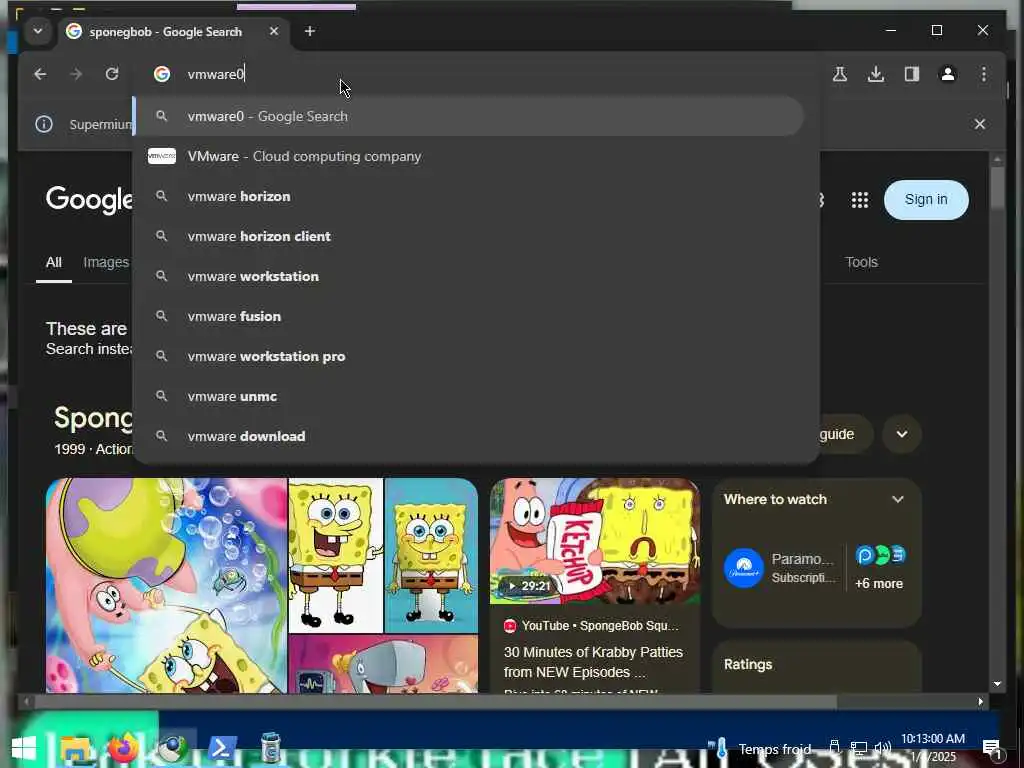
Task: Click the vertical scrollbar down arrow
Action: point(997,684)
